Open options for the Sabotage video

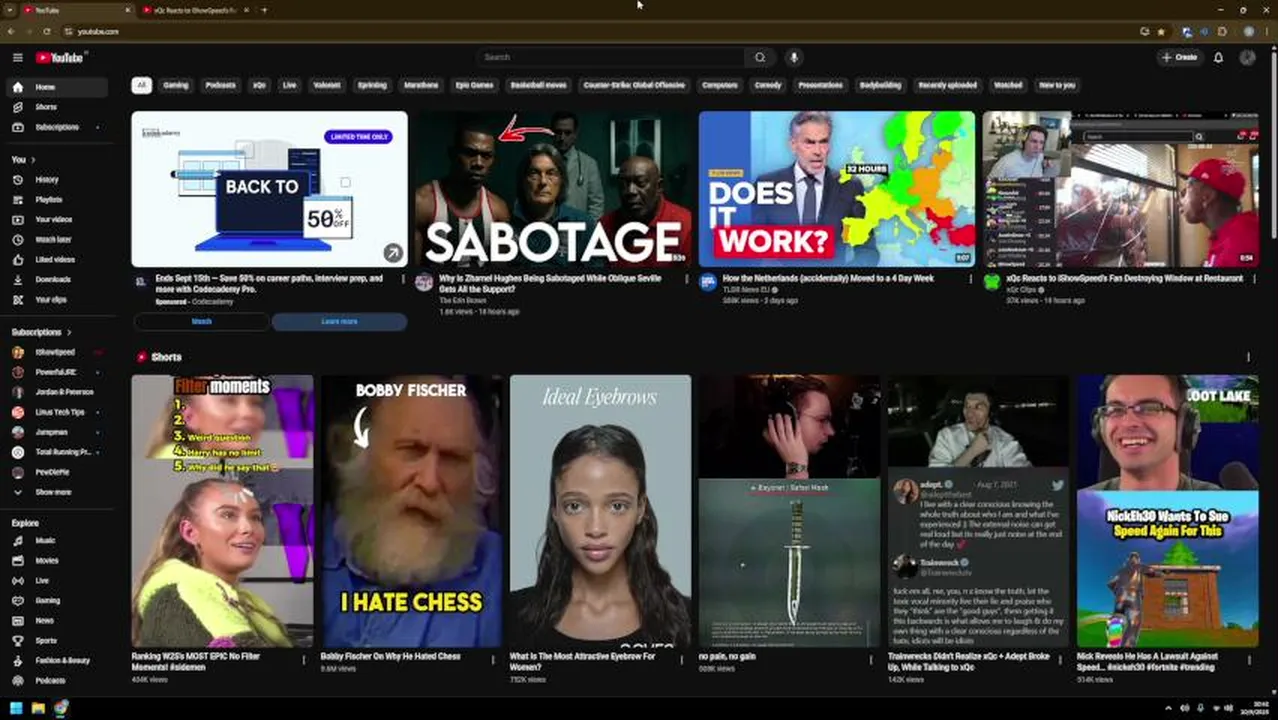pyautogui.click(x=687, y=279)
